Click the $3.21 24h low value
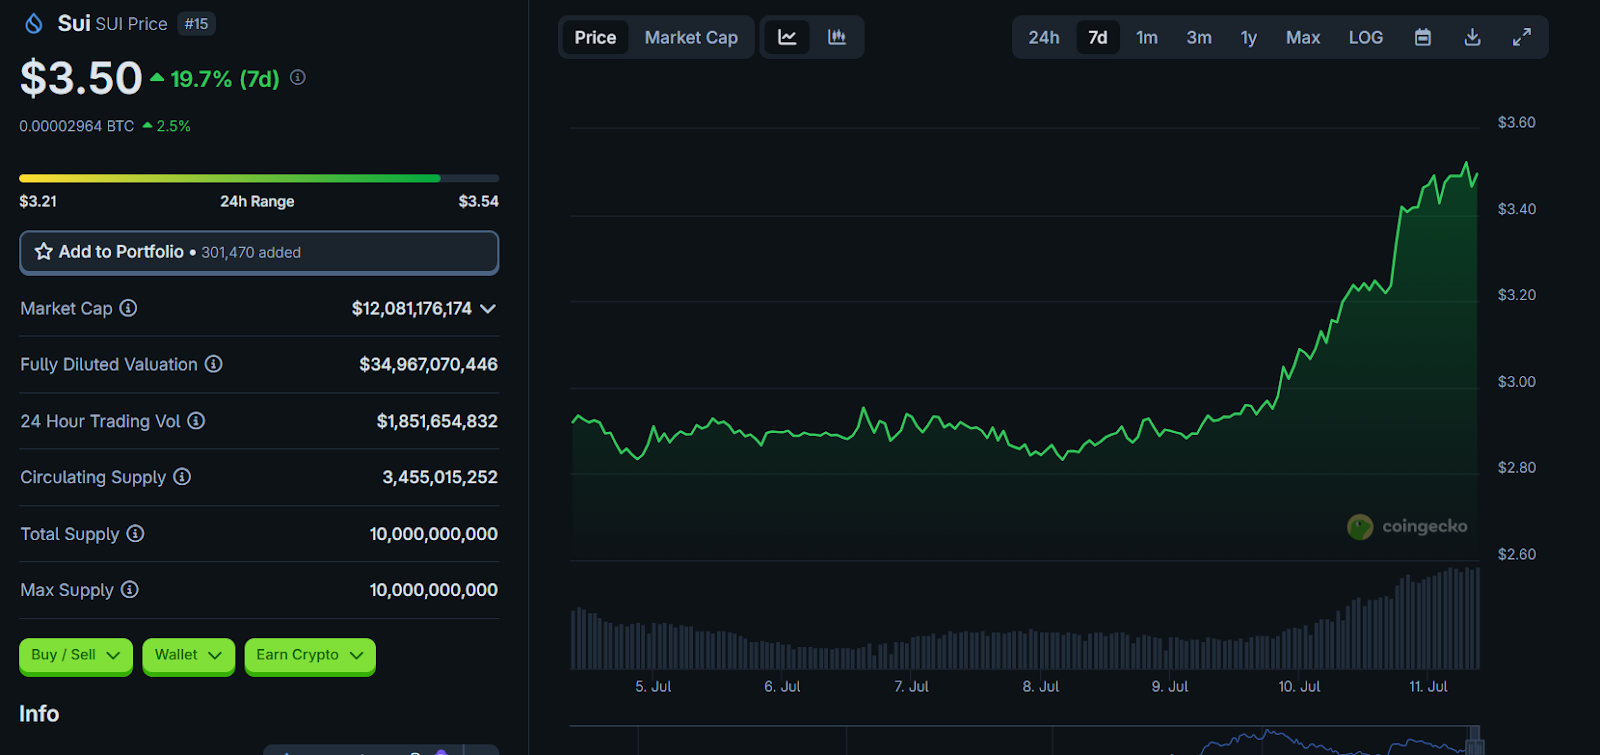Screen dimensions: 1600x755 (x=38, y=201)
